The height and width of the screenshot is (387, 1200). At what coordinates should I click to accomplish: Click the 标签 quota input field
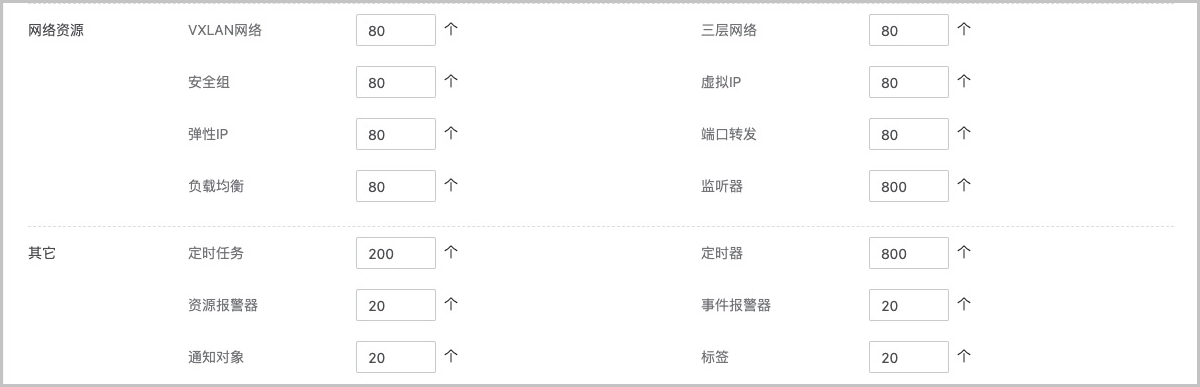909,357
